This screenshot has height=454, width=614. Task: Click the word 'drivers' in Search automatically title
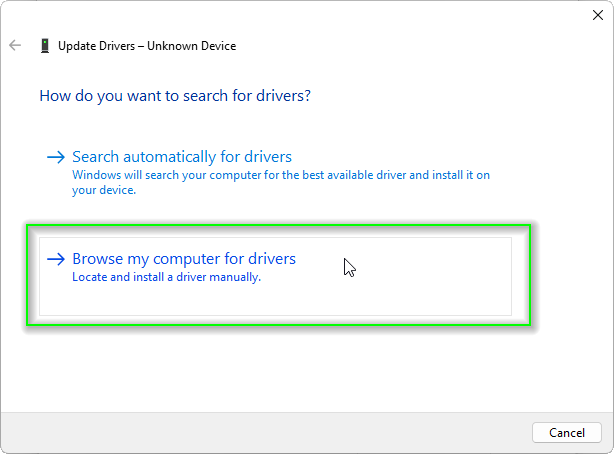coord(266,157)
